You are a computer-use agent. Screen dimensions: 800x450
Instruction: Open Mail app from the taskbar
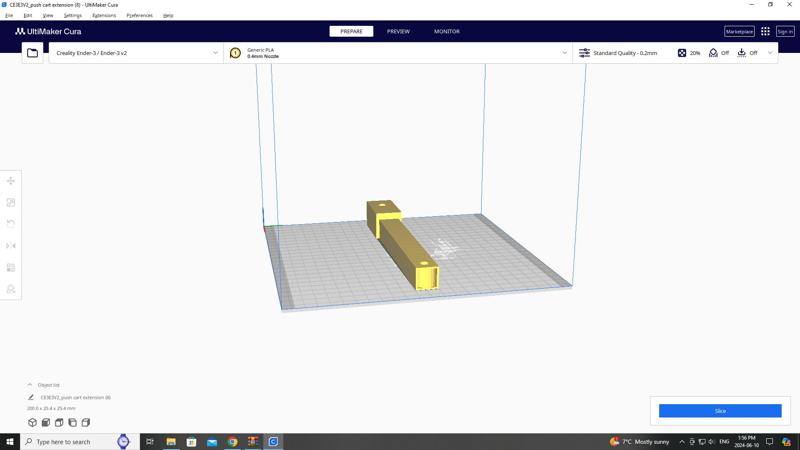pyautogui.click(x=212, y=442)
